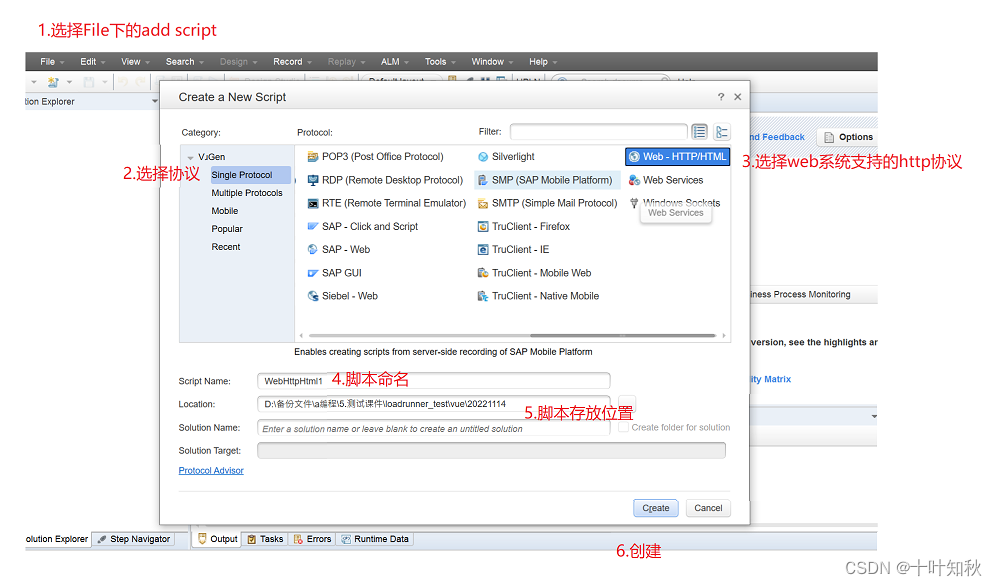Viewport: 997px width, 586px height.
Task: Choose the Web Services protocol
Action: (666, 180)
